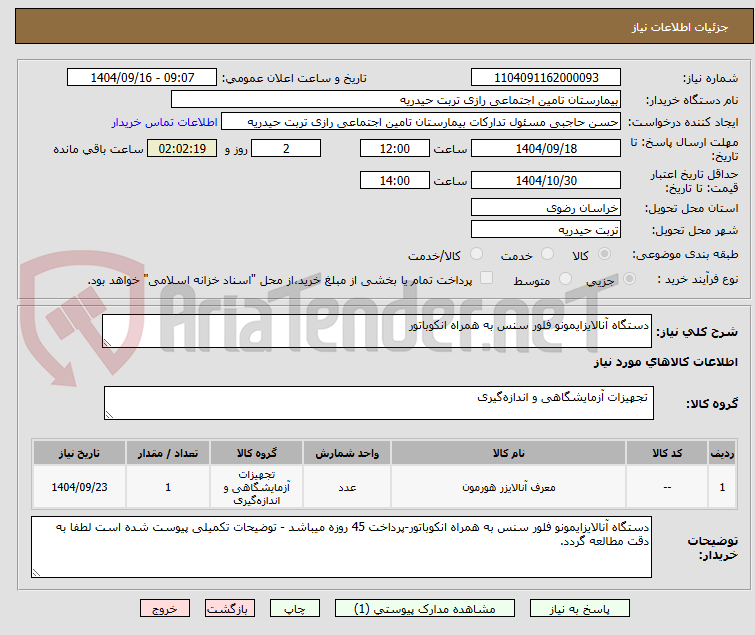
Task: Click the remaining time countdown 02:02:19
Action: [182, 148]
